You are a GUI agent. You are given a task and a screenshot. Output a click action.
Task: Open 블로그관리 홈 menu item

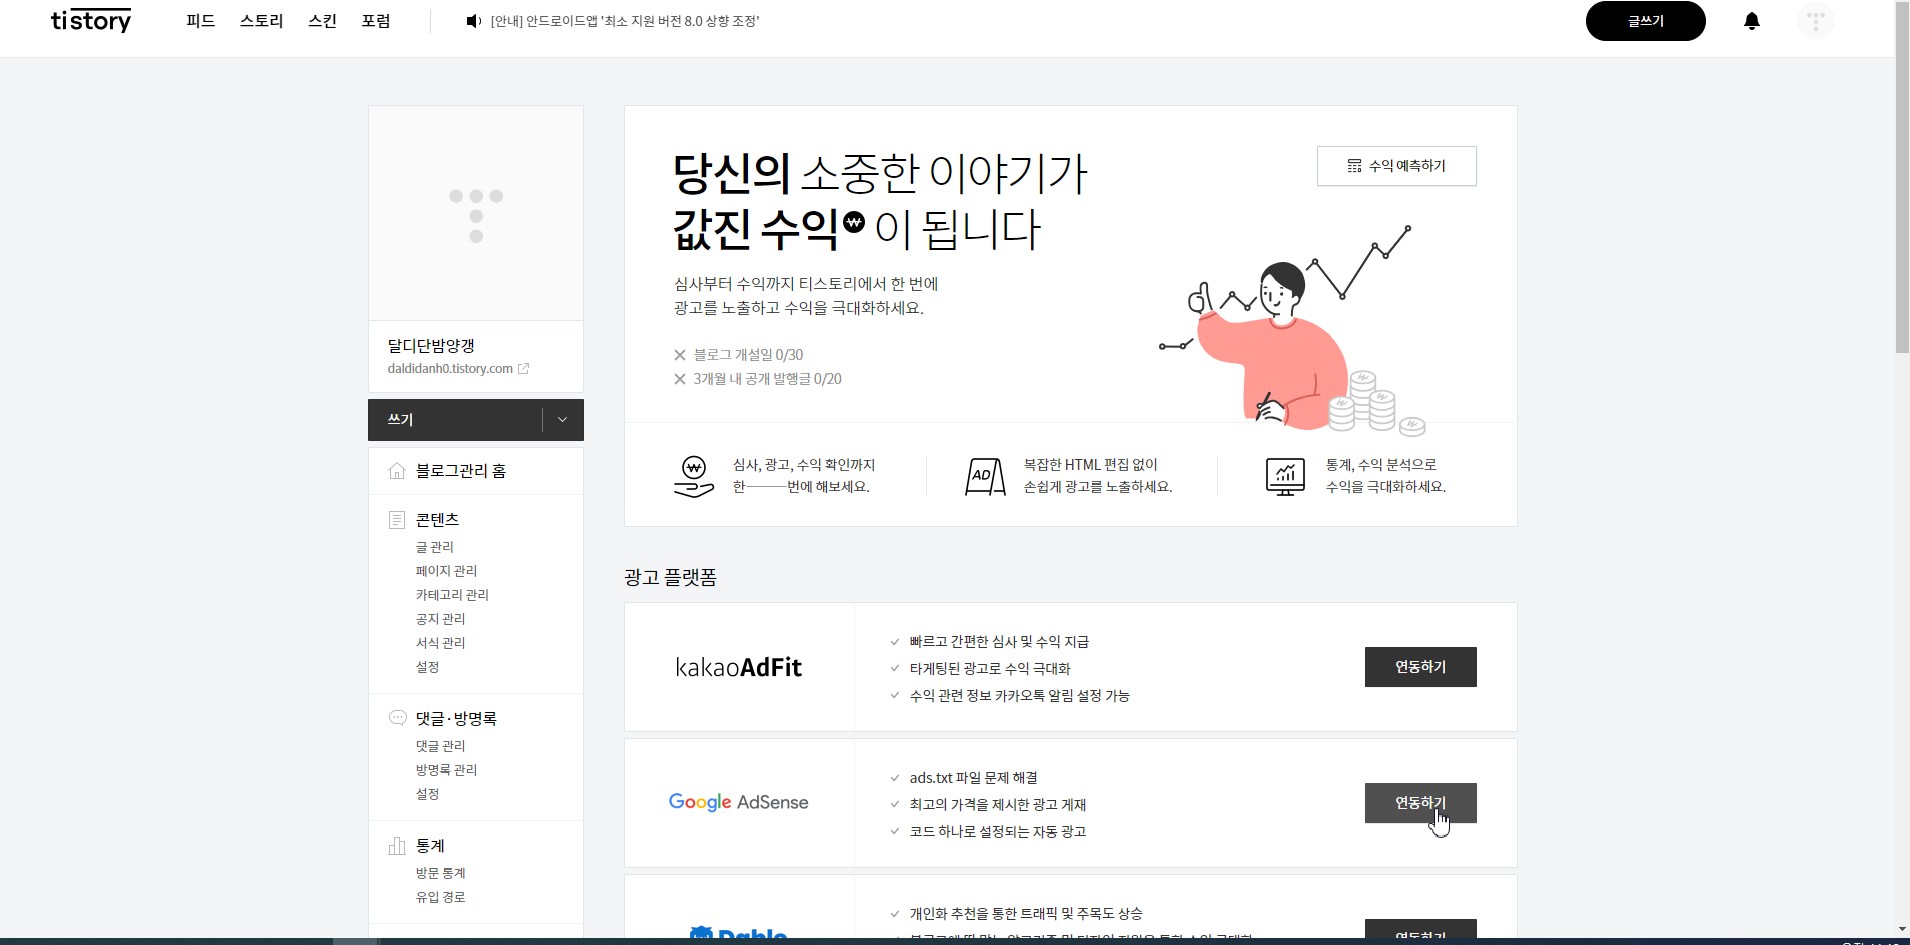[461, 471]
